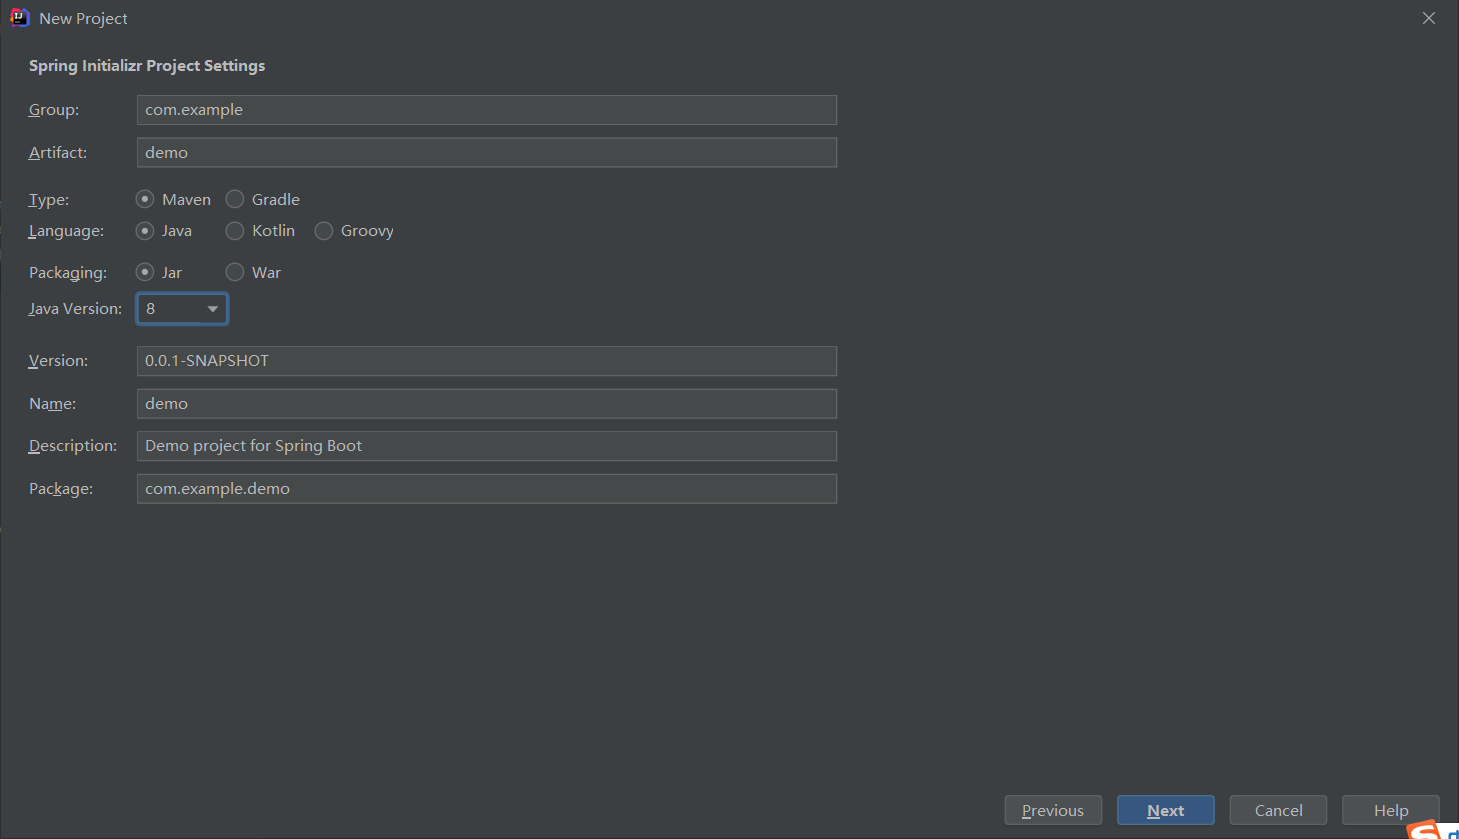This screenshot has width=1459, height=839.
Task: Open Help for project settings
Action: tap(1391, 810)
